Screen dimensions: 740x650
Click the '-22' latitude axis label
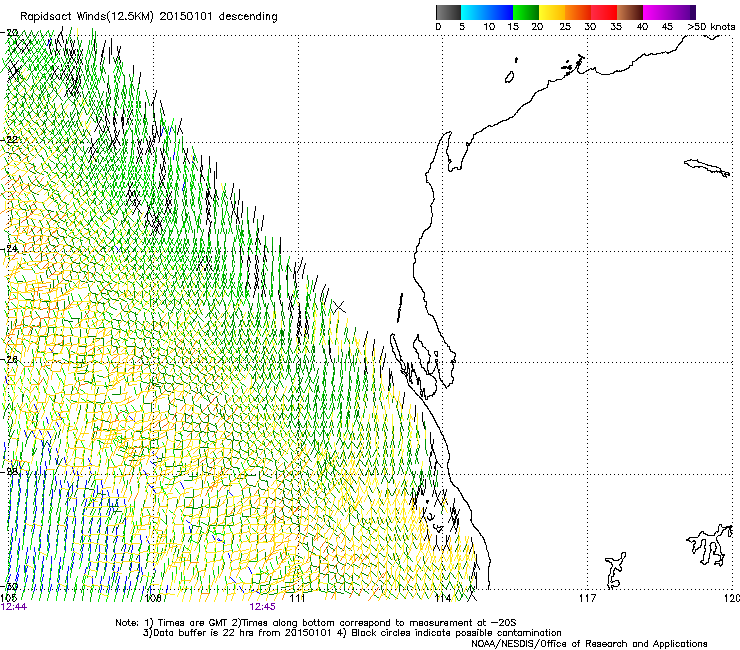9,140
